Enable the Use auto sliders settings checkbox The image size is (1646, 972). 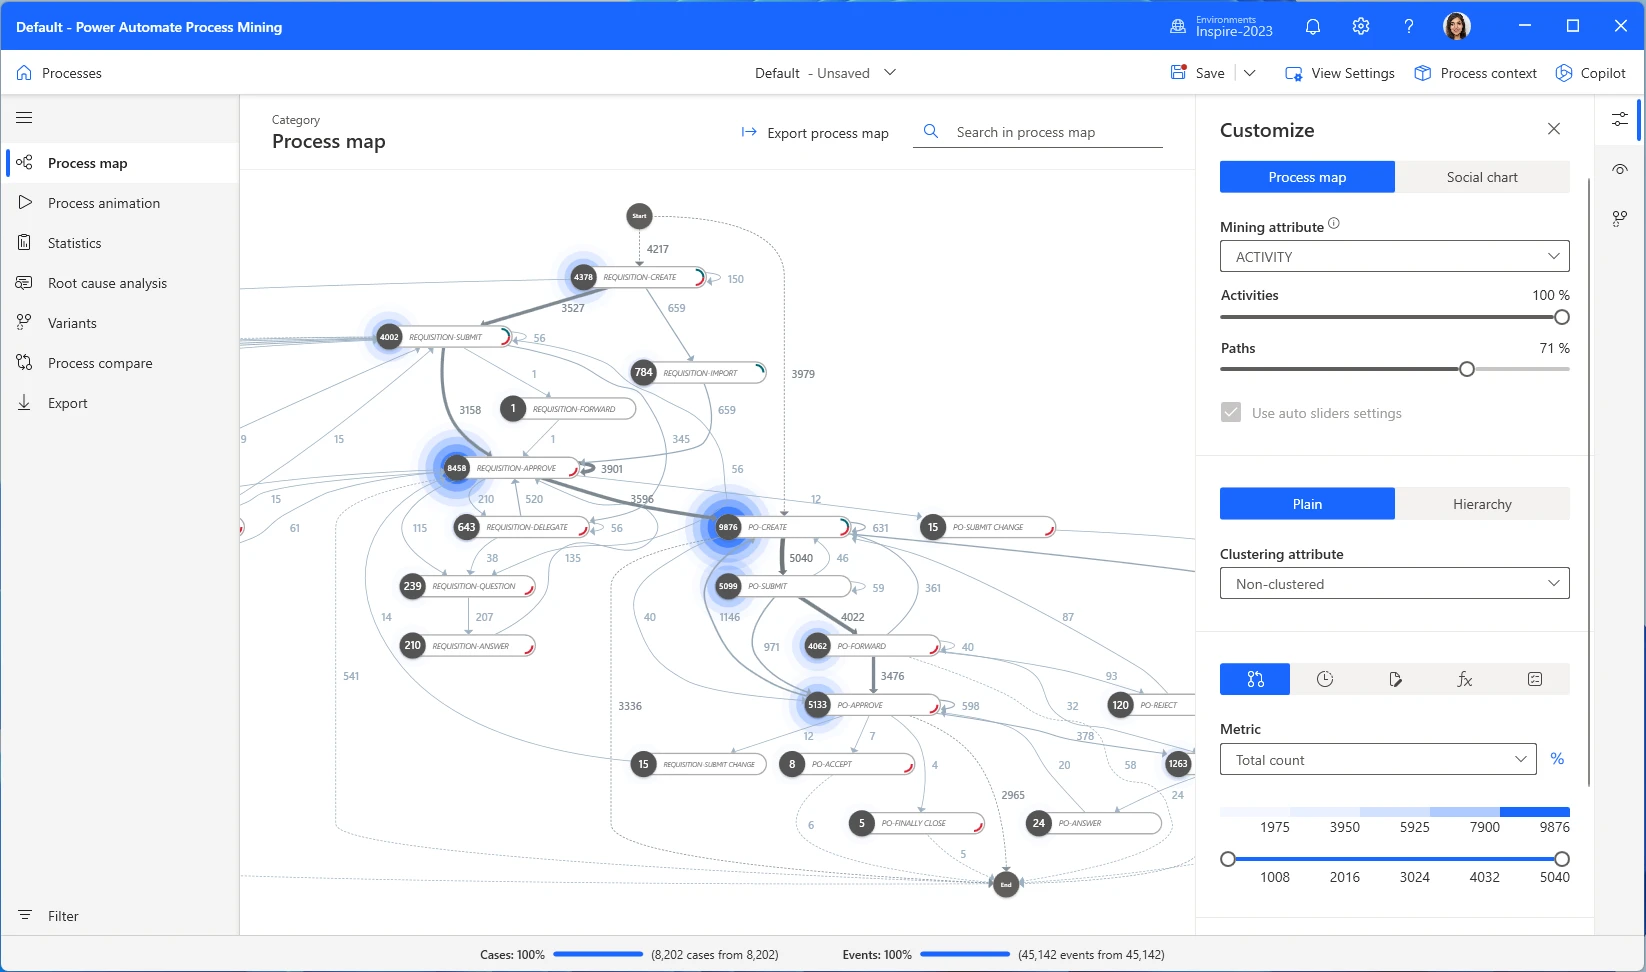click(x=1231, y=412)
